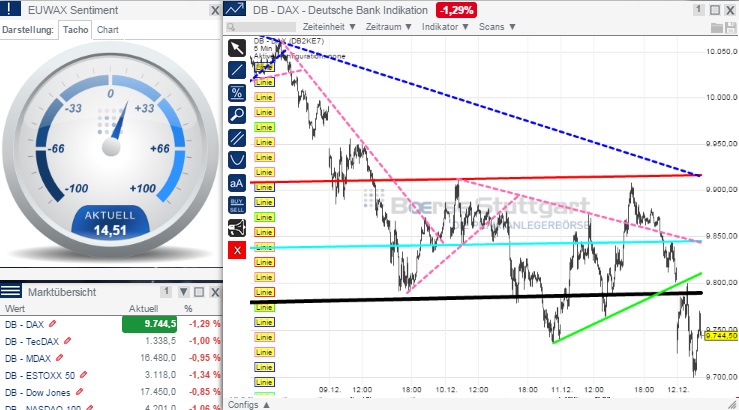739x410 pixels.
Task: Open the Indikator dropdown
Action: click(x=445, y=27)
